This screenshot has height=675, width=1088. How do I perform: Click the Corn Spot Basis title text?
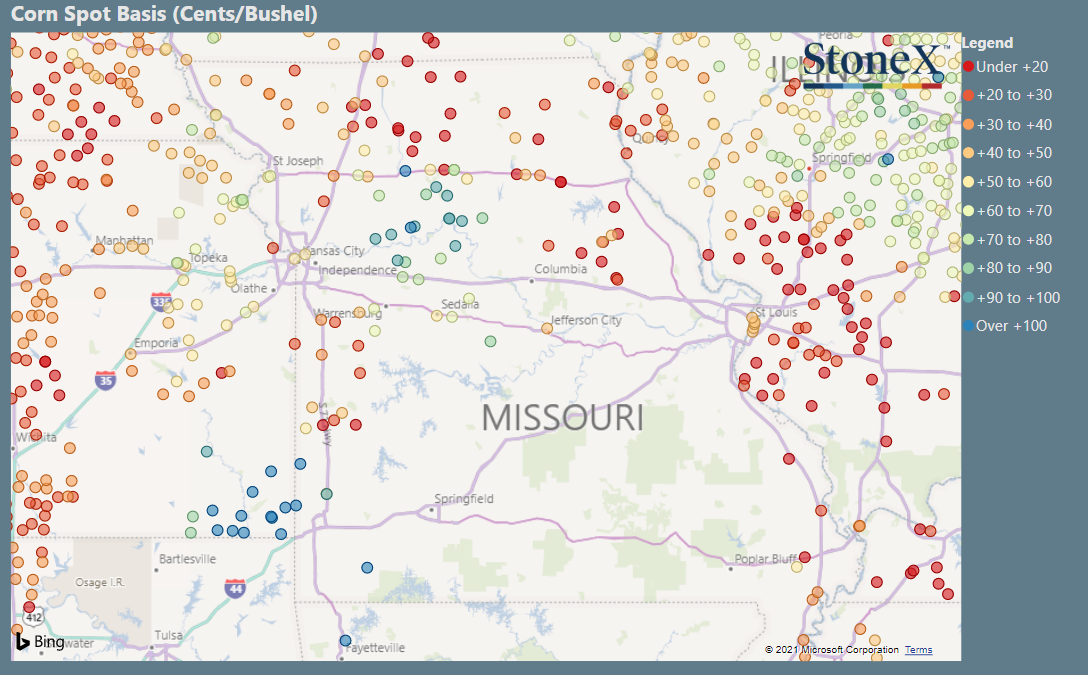pos(164,14)
